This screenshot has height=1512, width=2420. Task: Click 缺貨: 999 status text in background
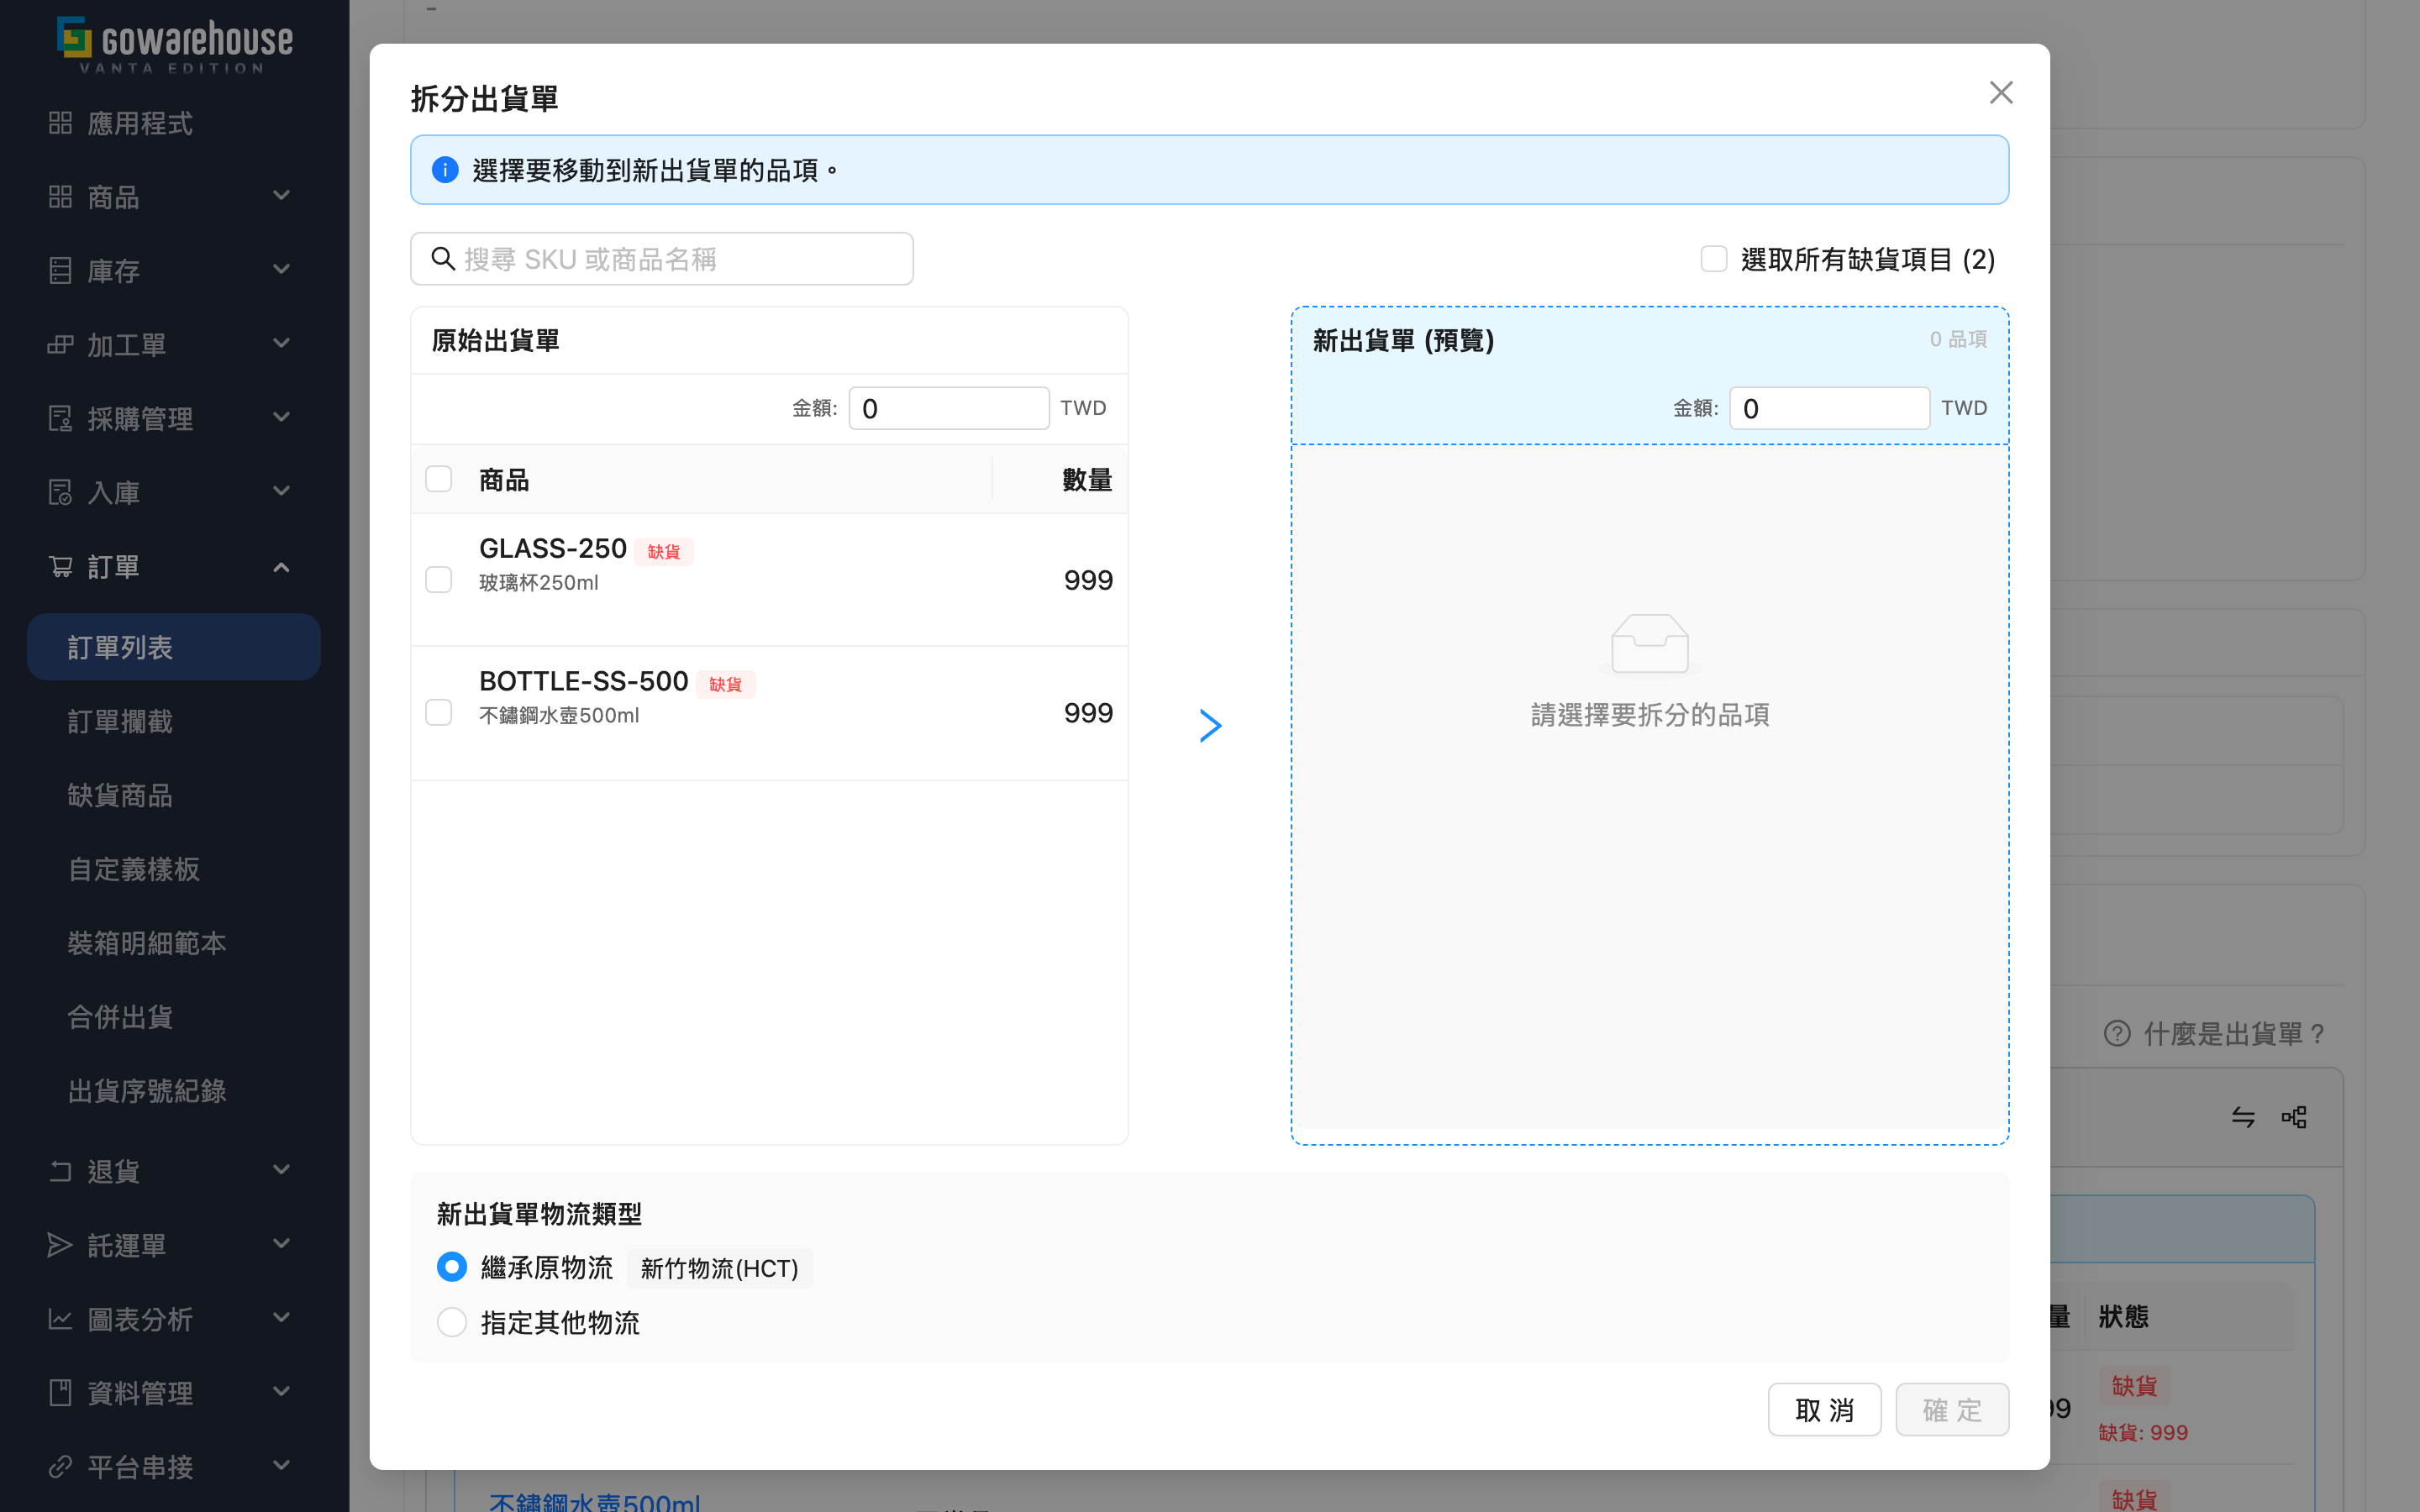[x=2143, y=1432]
